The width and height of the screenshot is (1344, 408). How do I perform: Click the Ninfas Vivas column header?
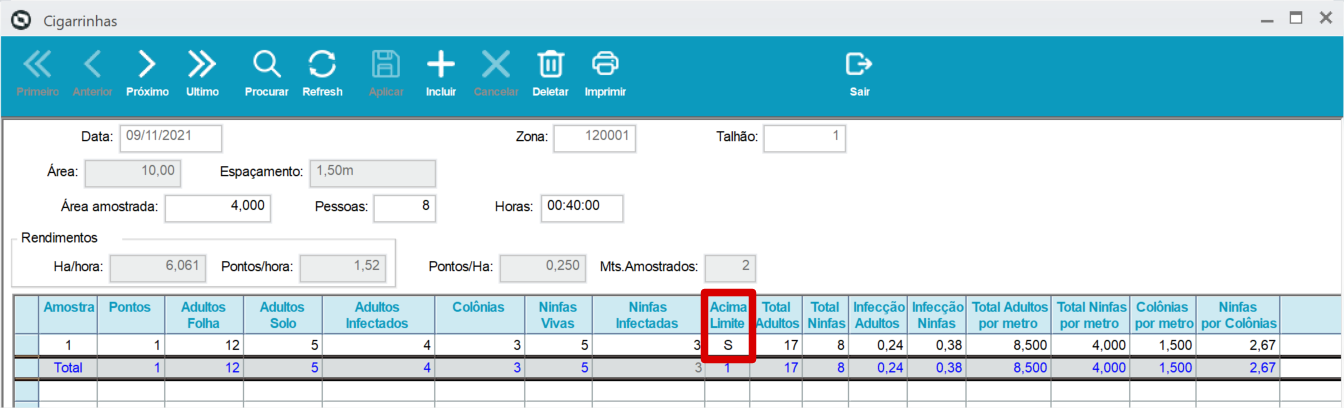559,314
